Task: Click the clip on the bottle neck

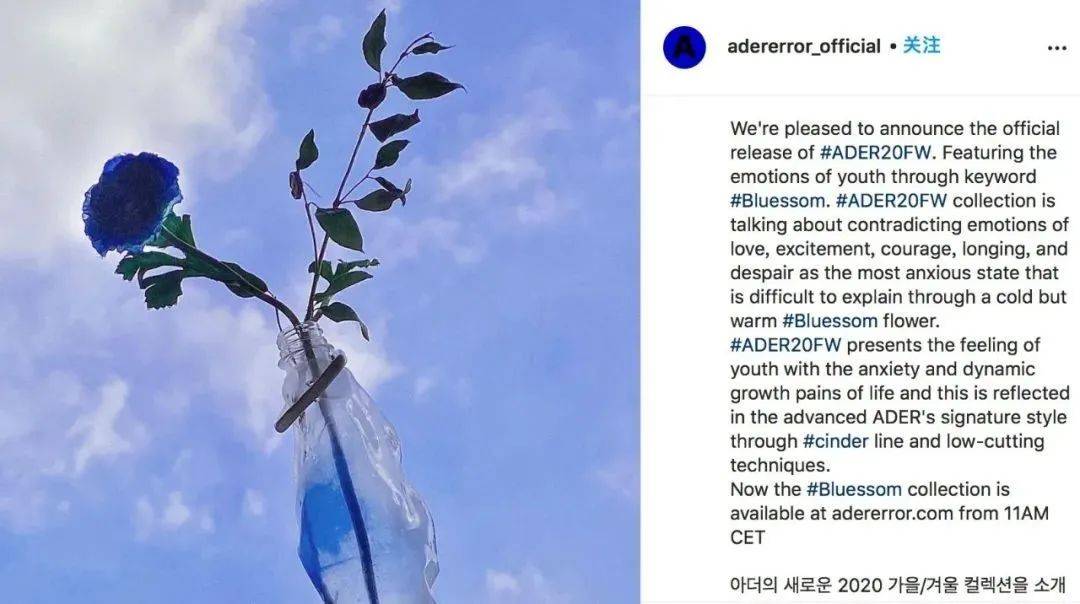Action: point(310,393)
